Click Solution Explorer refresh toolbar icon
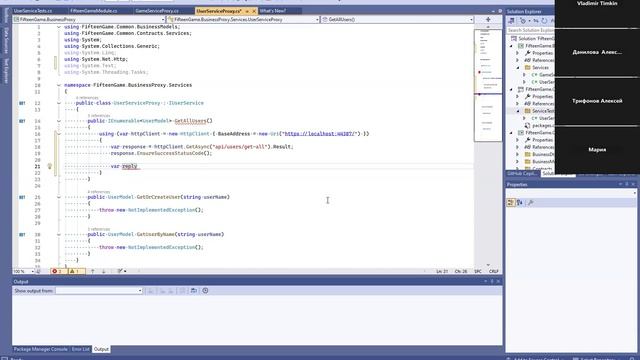Viewport: 640px width, 360px height. tap(544, 21)
